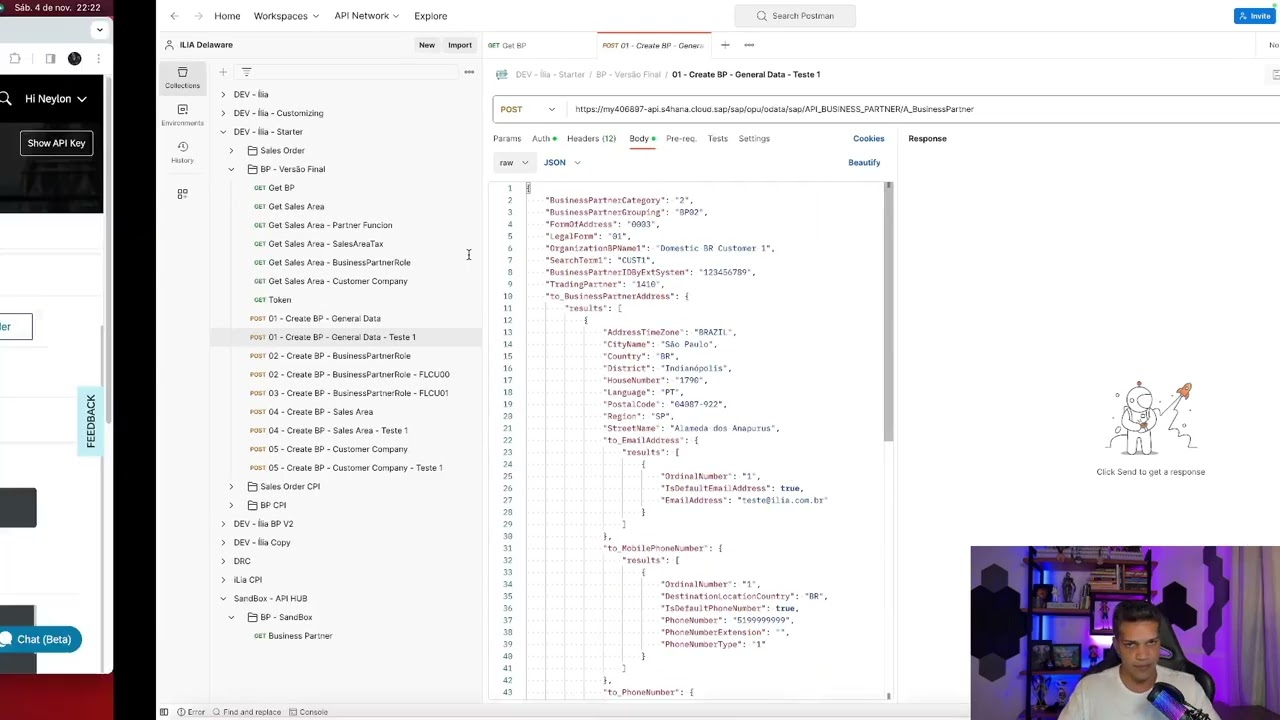The width and height of the screenshot is (1280, 720).
Task: Open the Workspaces dropdown menu
Action: pyautogui.click(x=286, y=16)
